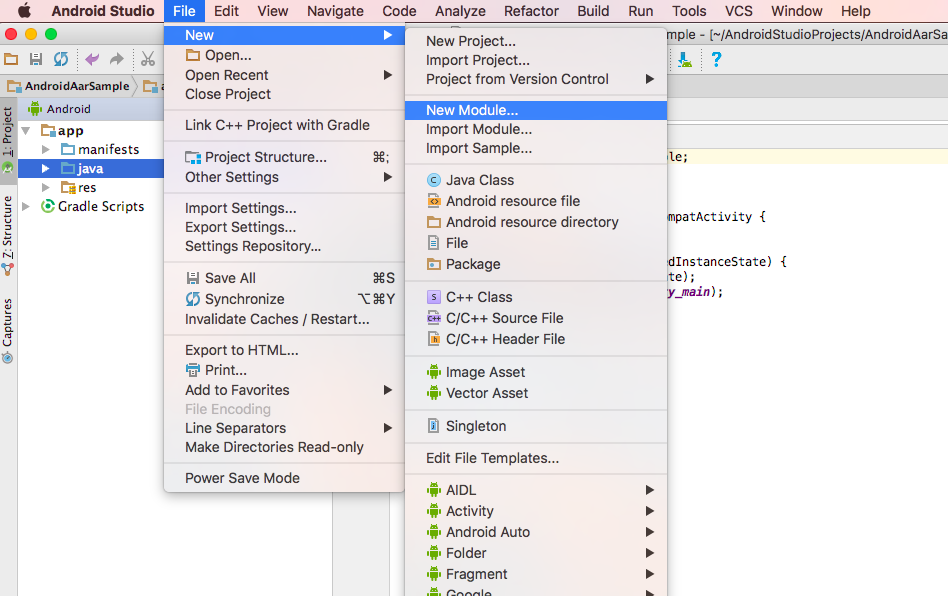The image size is (948, 596).
Task: Click Save All menu item
Action: point(284,278)
